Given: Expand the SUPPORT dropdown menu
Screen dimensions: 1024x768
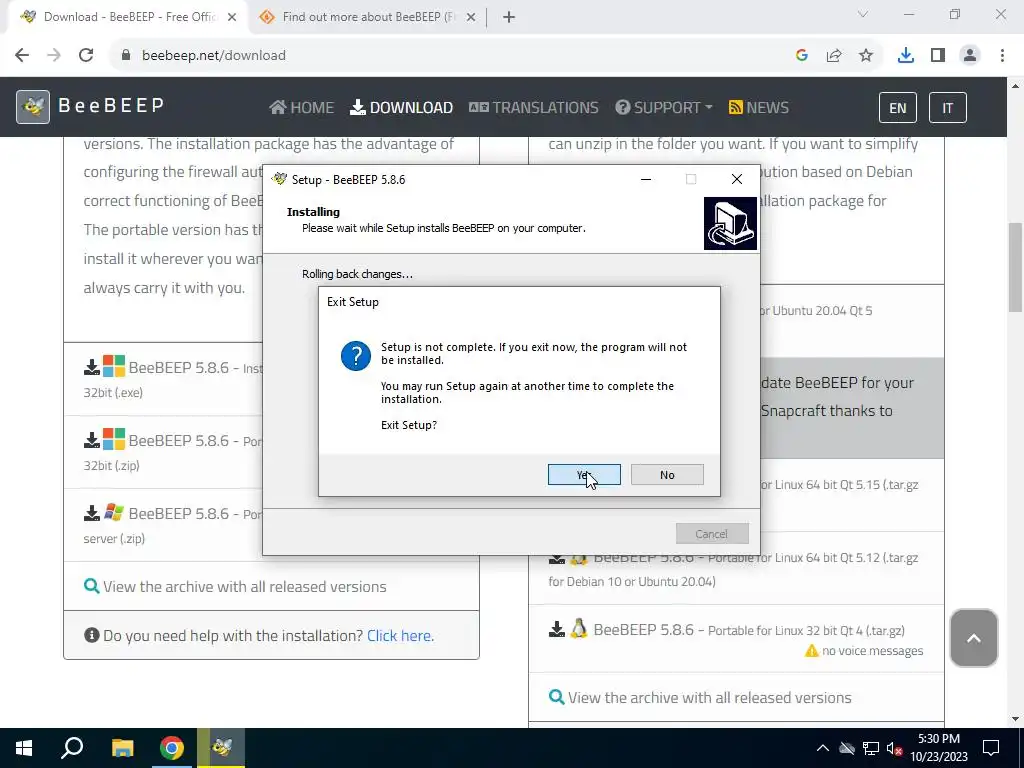Looking at the screenshot, I should [664, 107].
